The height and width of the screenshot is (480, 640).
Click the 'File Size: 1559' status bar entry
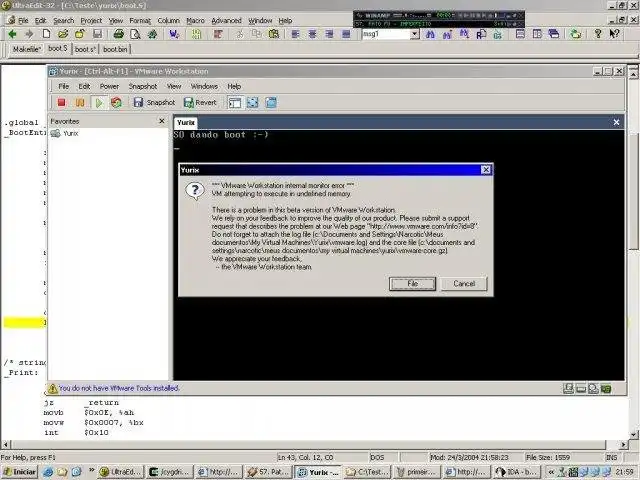point(548,458)
